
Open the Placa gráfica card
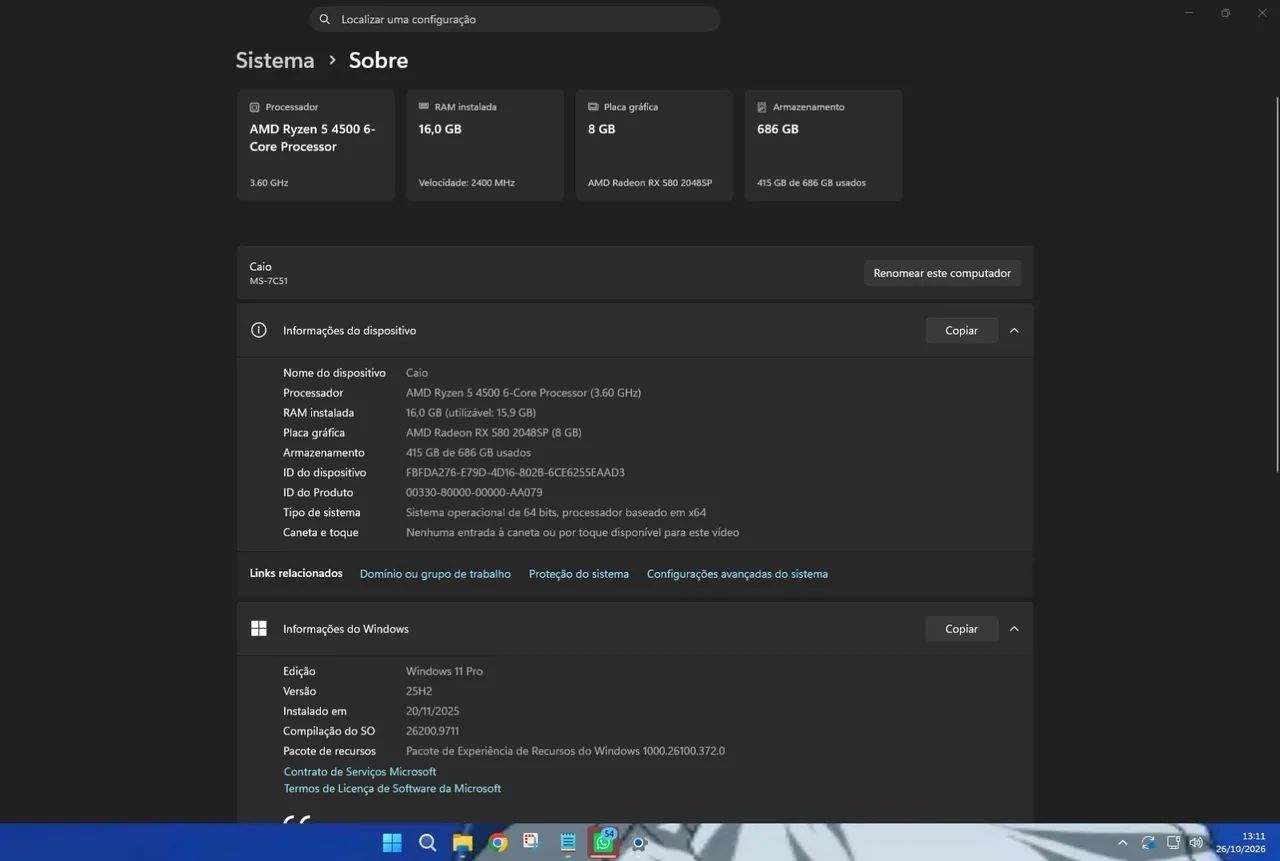654,145
